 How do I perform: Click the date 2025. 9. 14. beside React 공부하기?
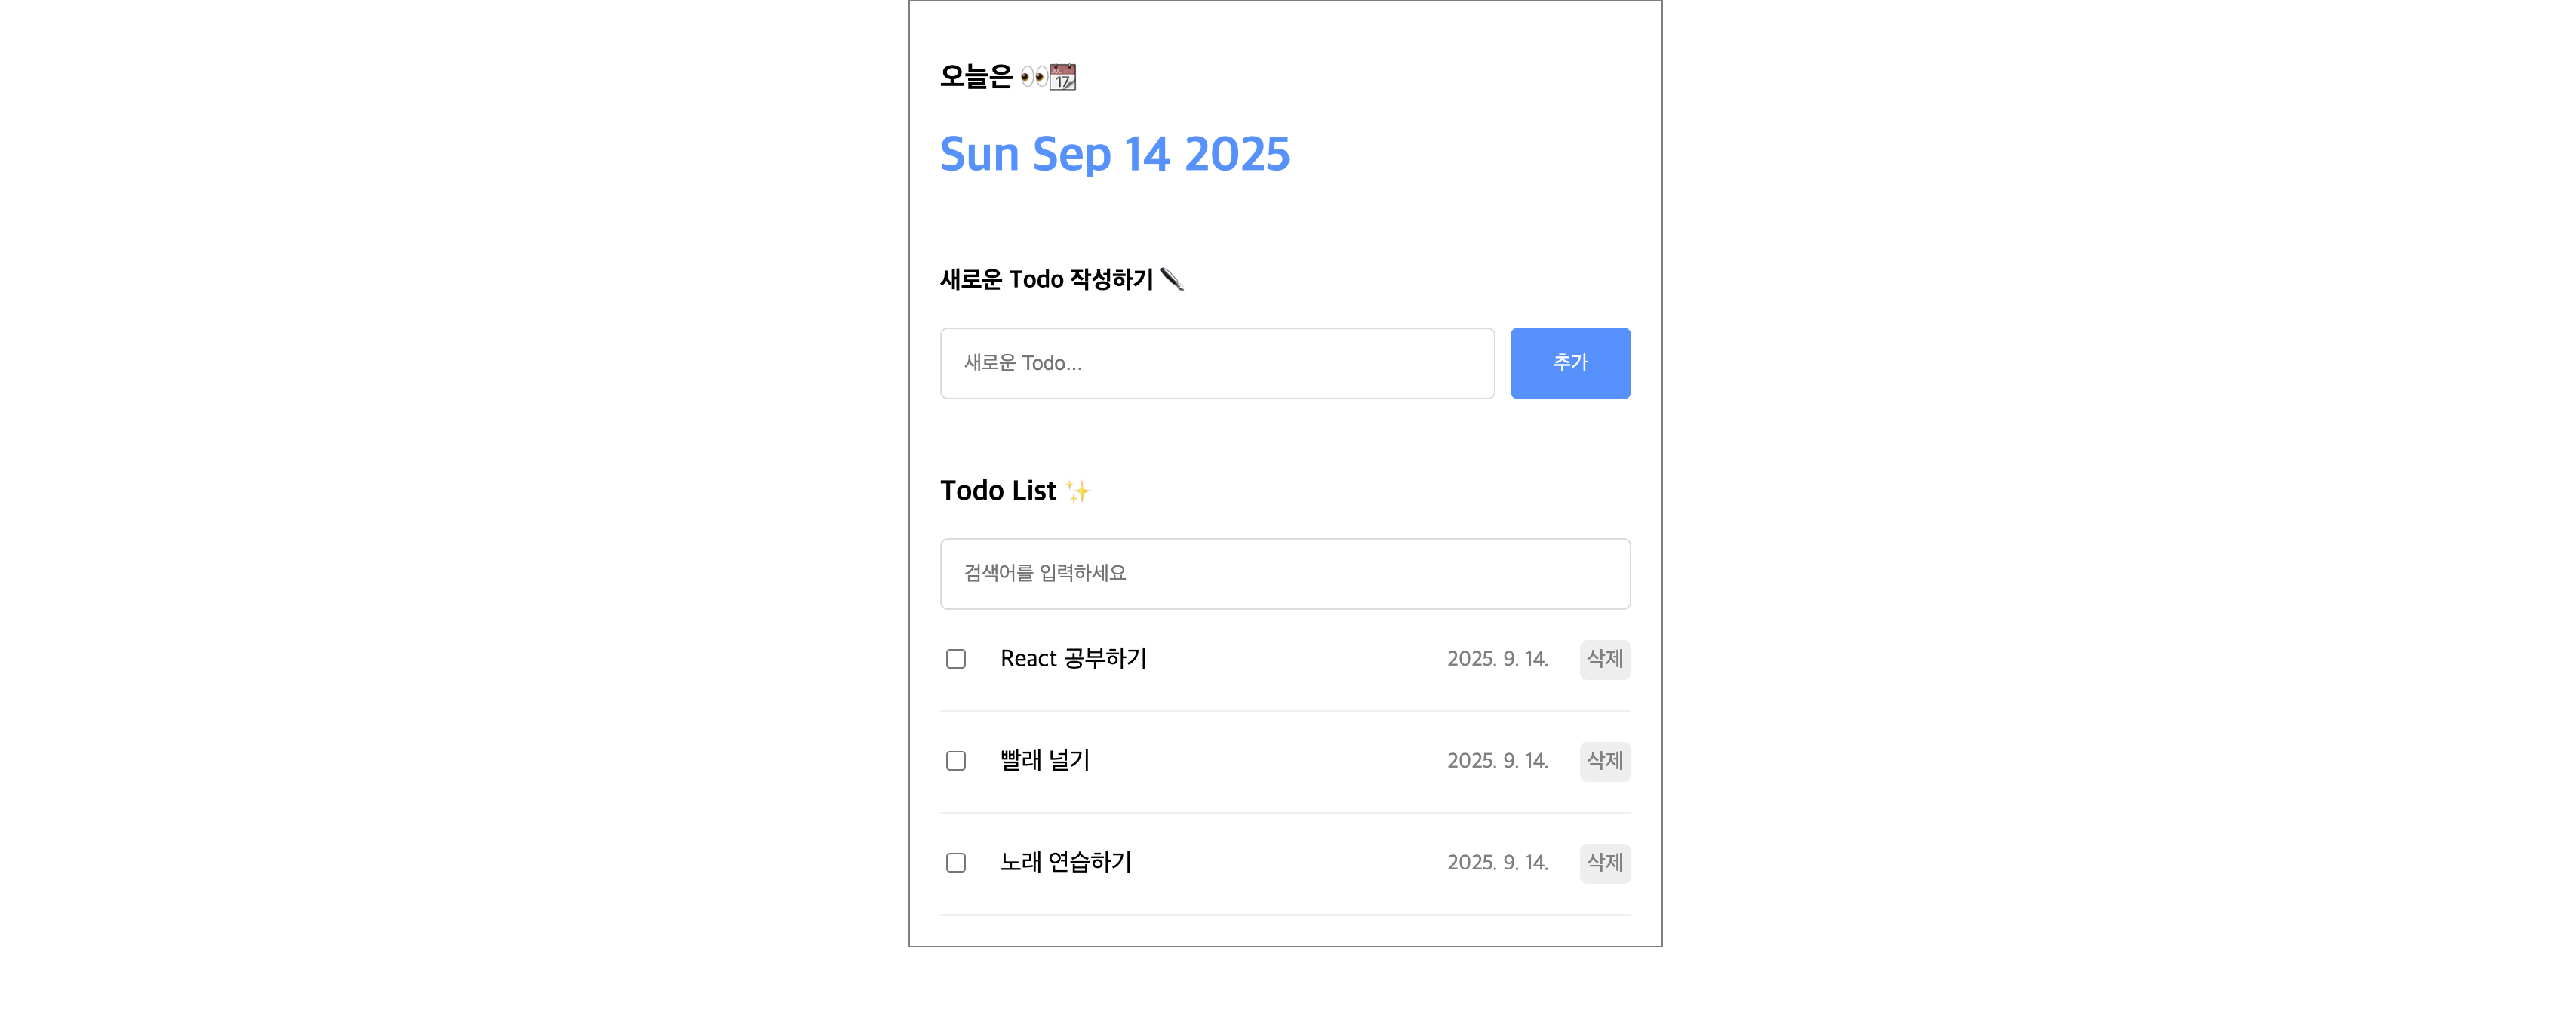(1497, 659)
